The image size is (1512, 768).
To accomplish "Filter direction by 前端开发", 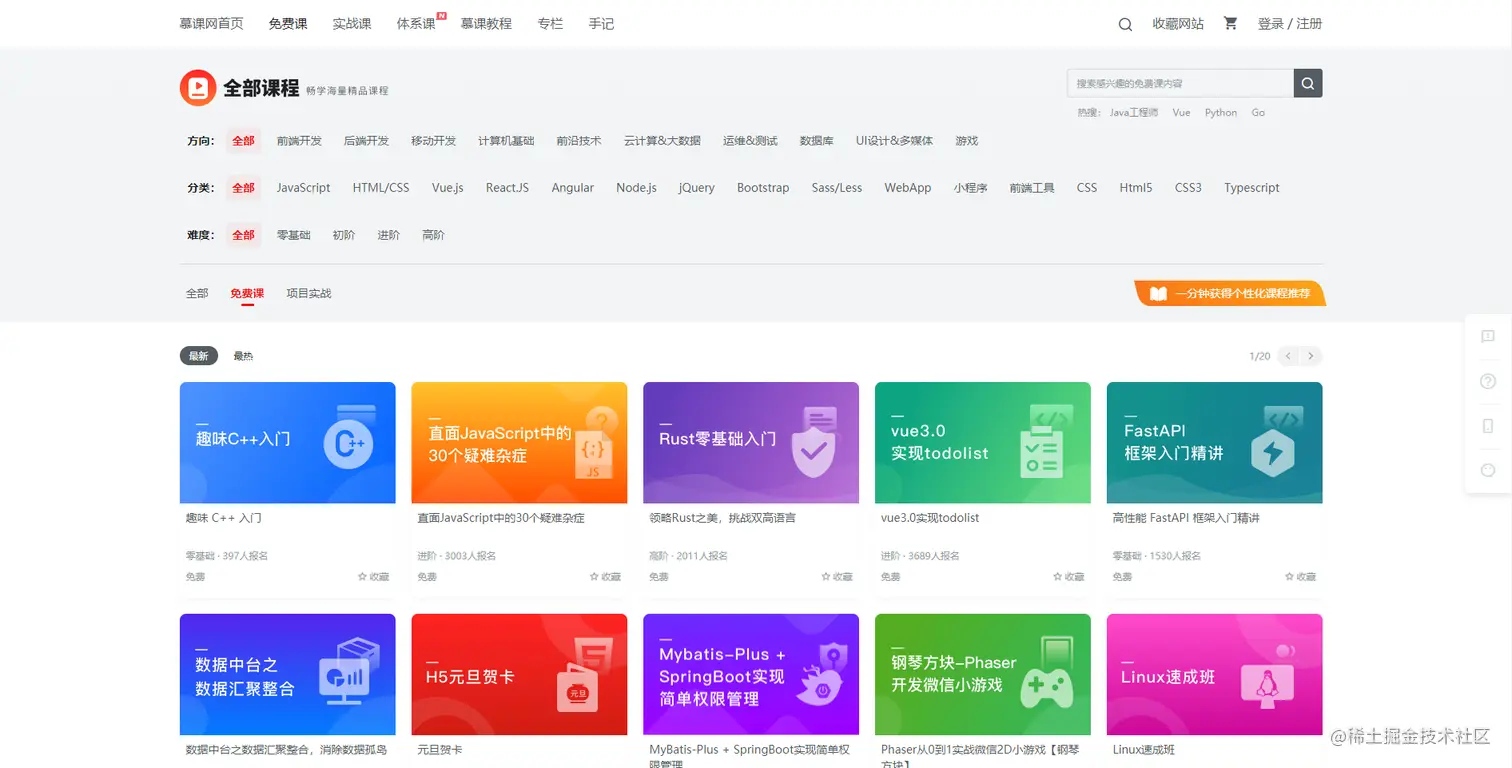I will coord(300,141).
